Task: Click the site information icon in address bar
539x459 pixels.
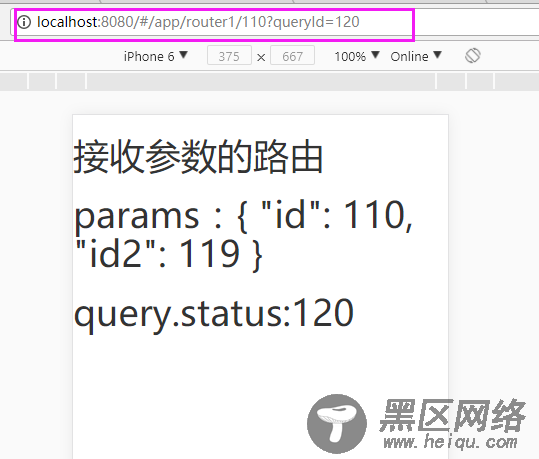Action: pyautogui.click(x=24, y=22)
